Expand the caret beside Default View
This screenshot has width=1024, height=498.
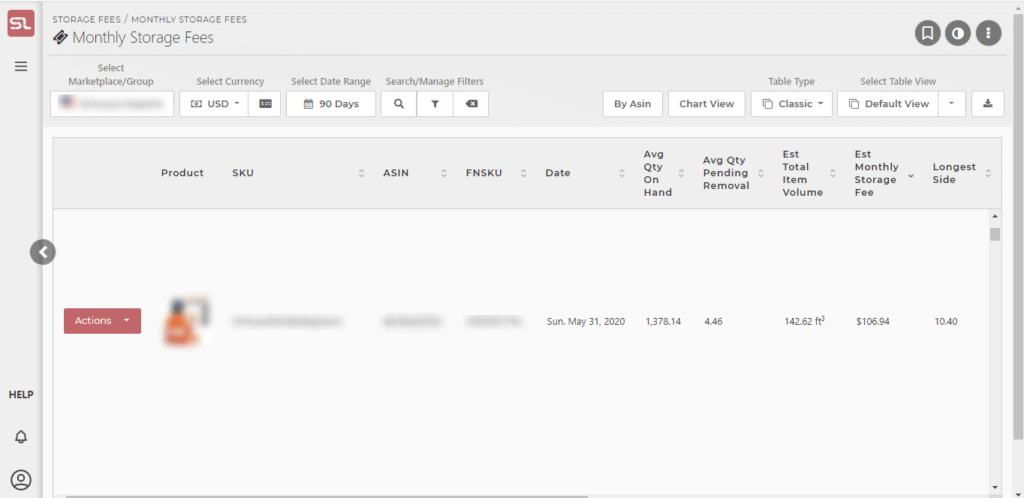[952, 104]
